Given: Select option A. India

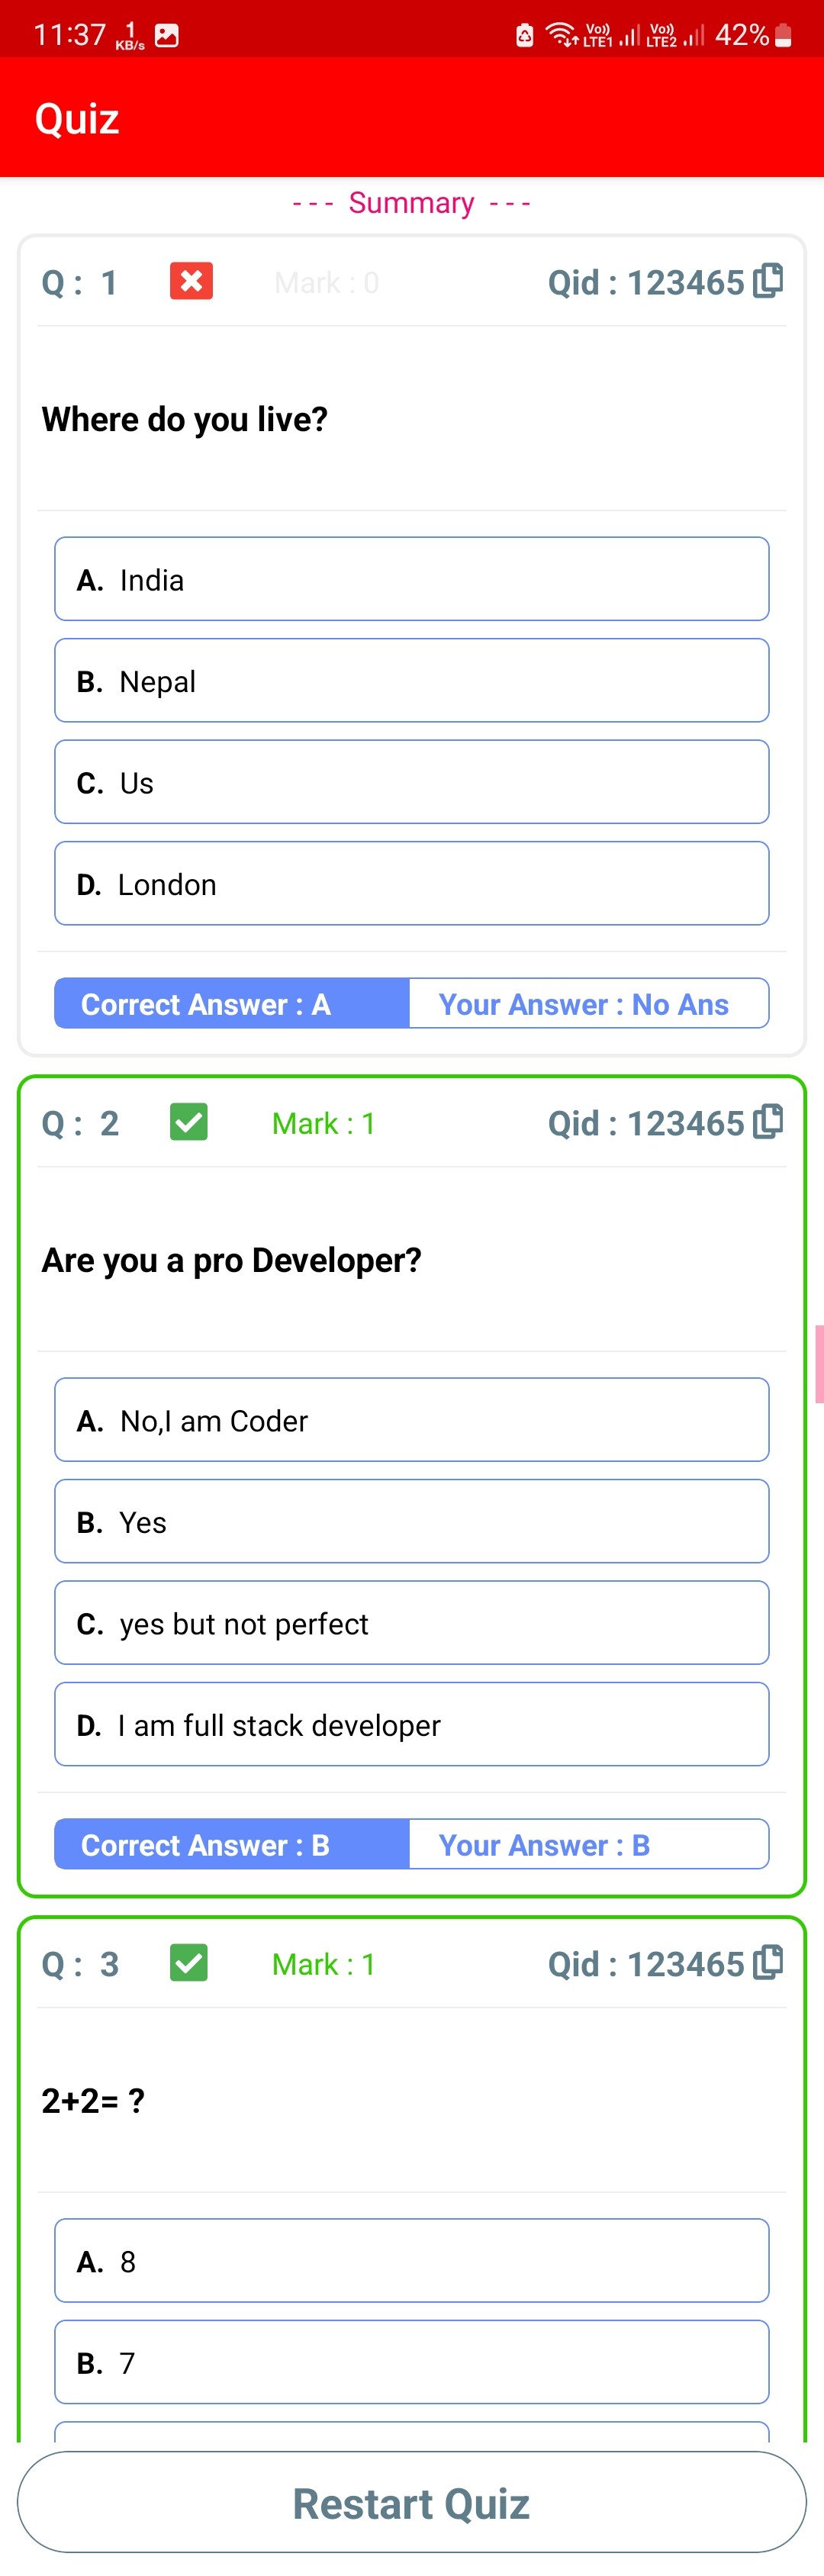Looking at the screenshot, I should tap(411, 579).
